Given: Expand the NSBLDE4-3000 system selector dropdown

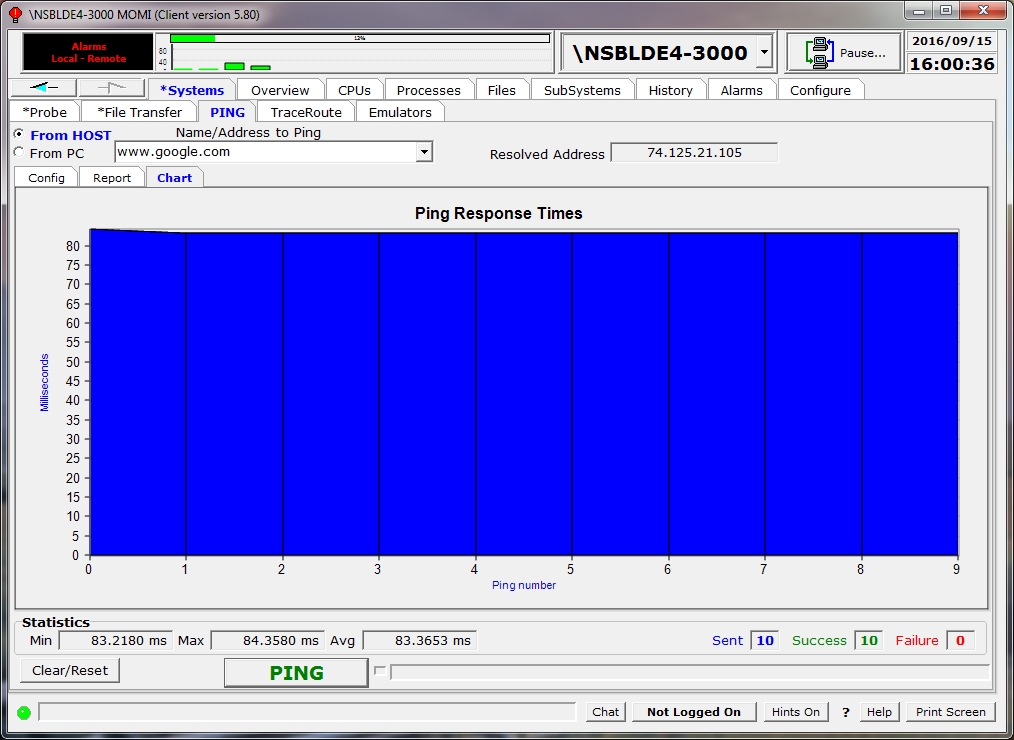Looking at the screenshot, I should (764, 53).
